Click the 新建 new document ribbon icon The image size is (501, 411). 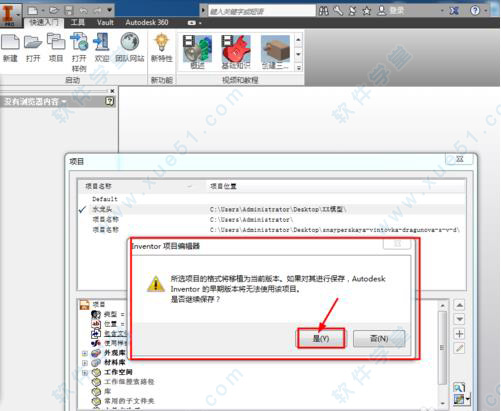[x=10, y=47]
